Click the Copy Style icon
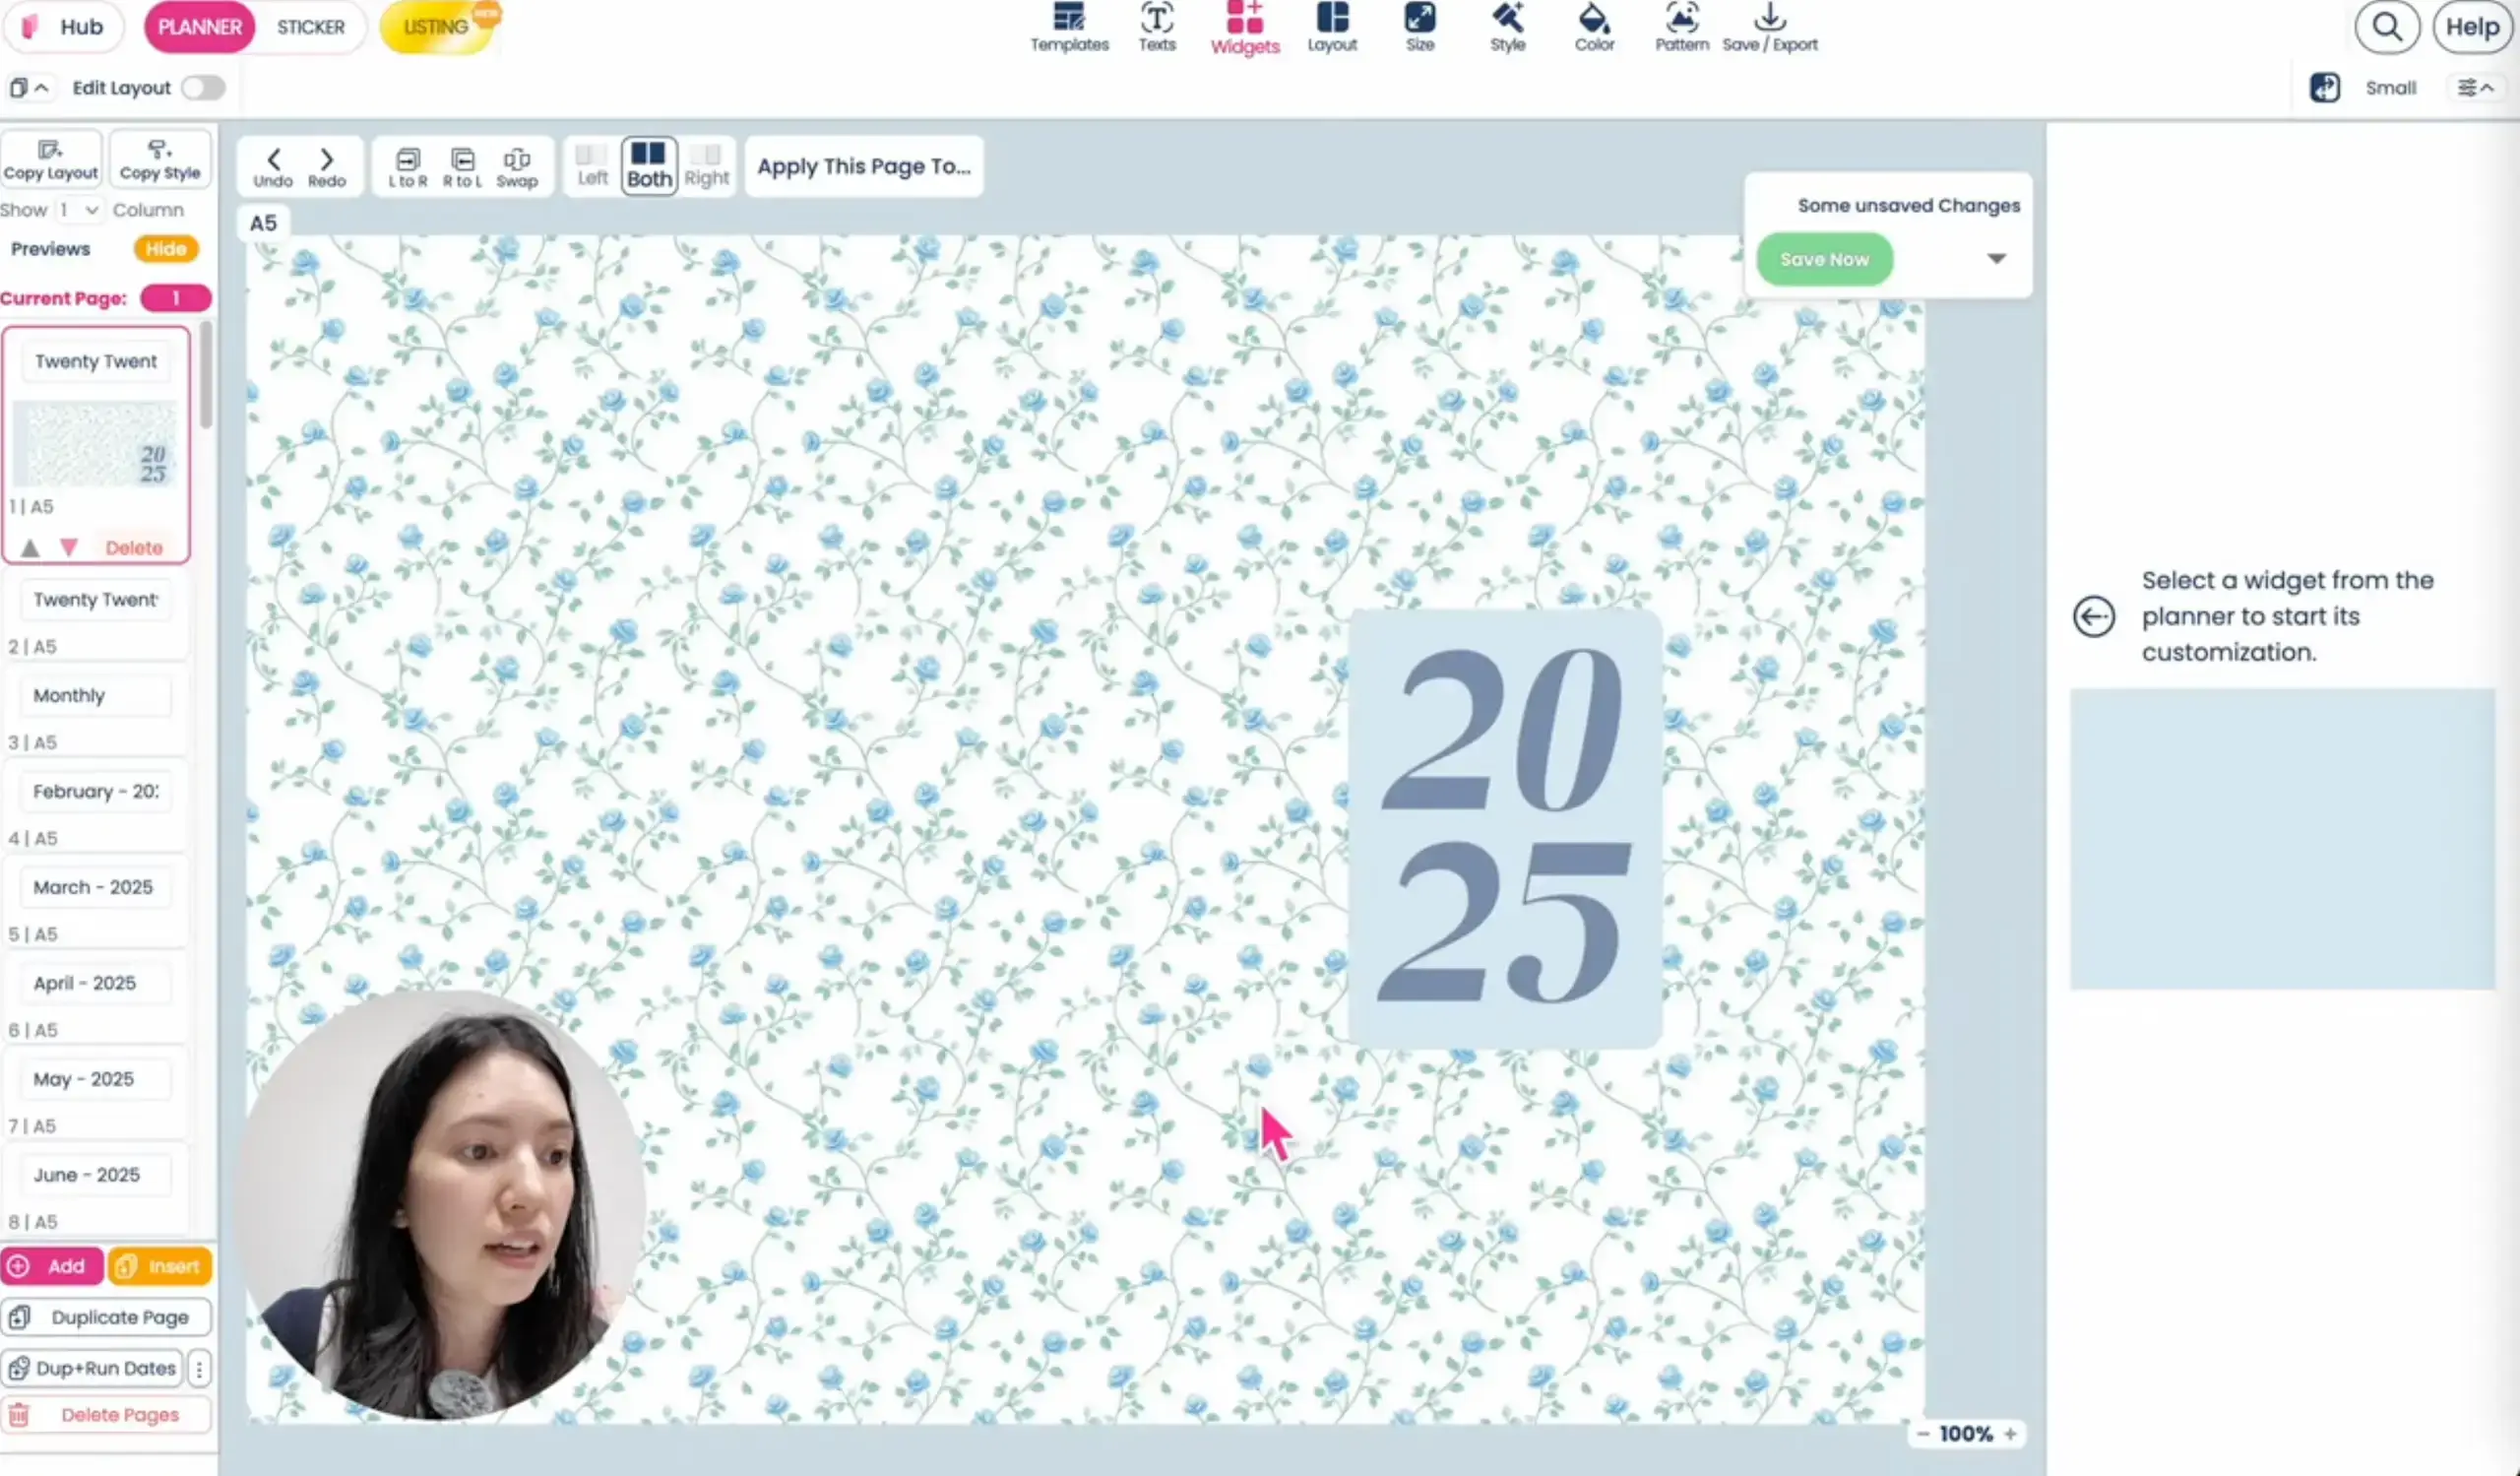2520x1476 pixels. (x=159, y=158)
